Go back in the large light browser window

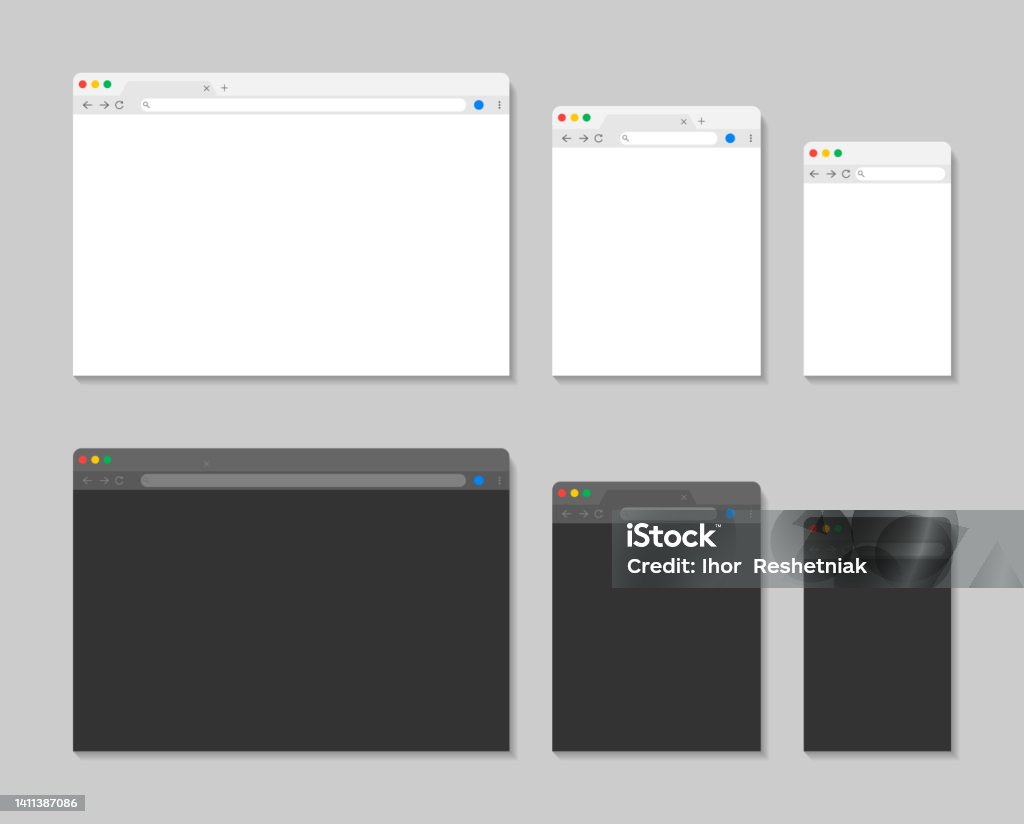coord(88,105)
